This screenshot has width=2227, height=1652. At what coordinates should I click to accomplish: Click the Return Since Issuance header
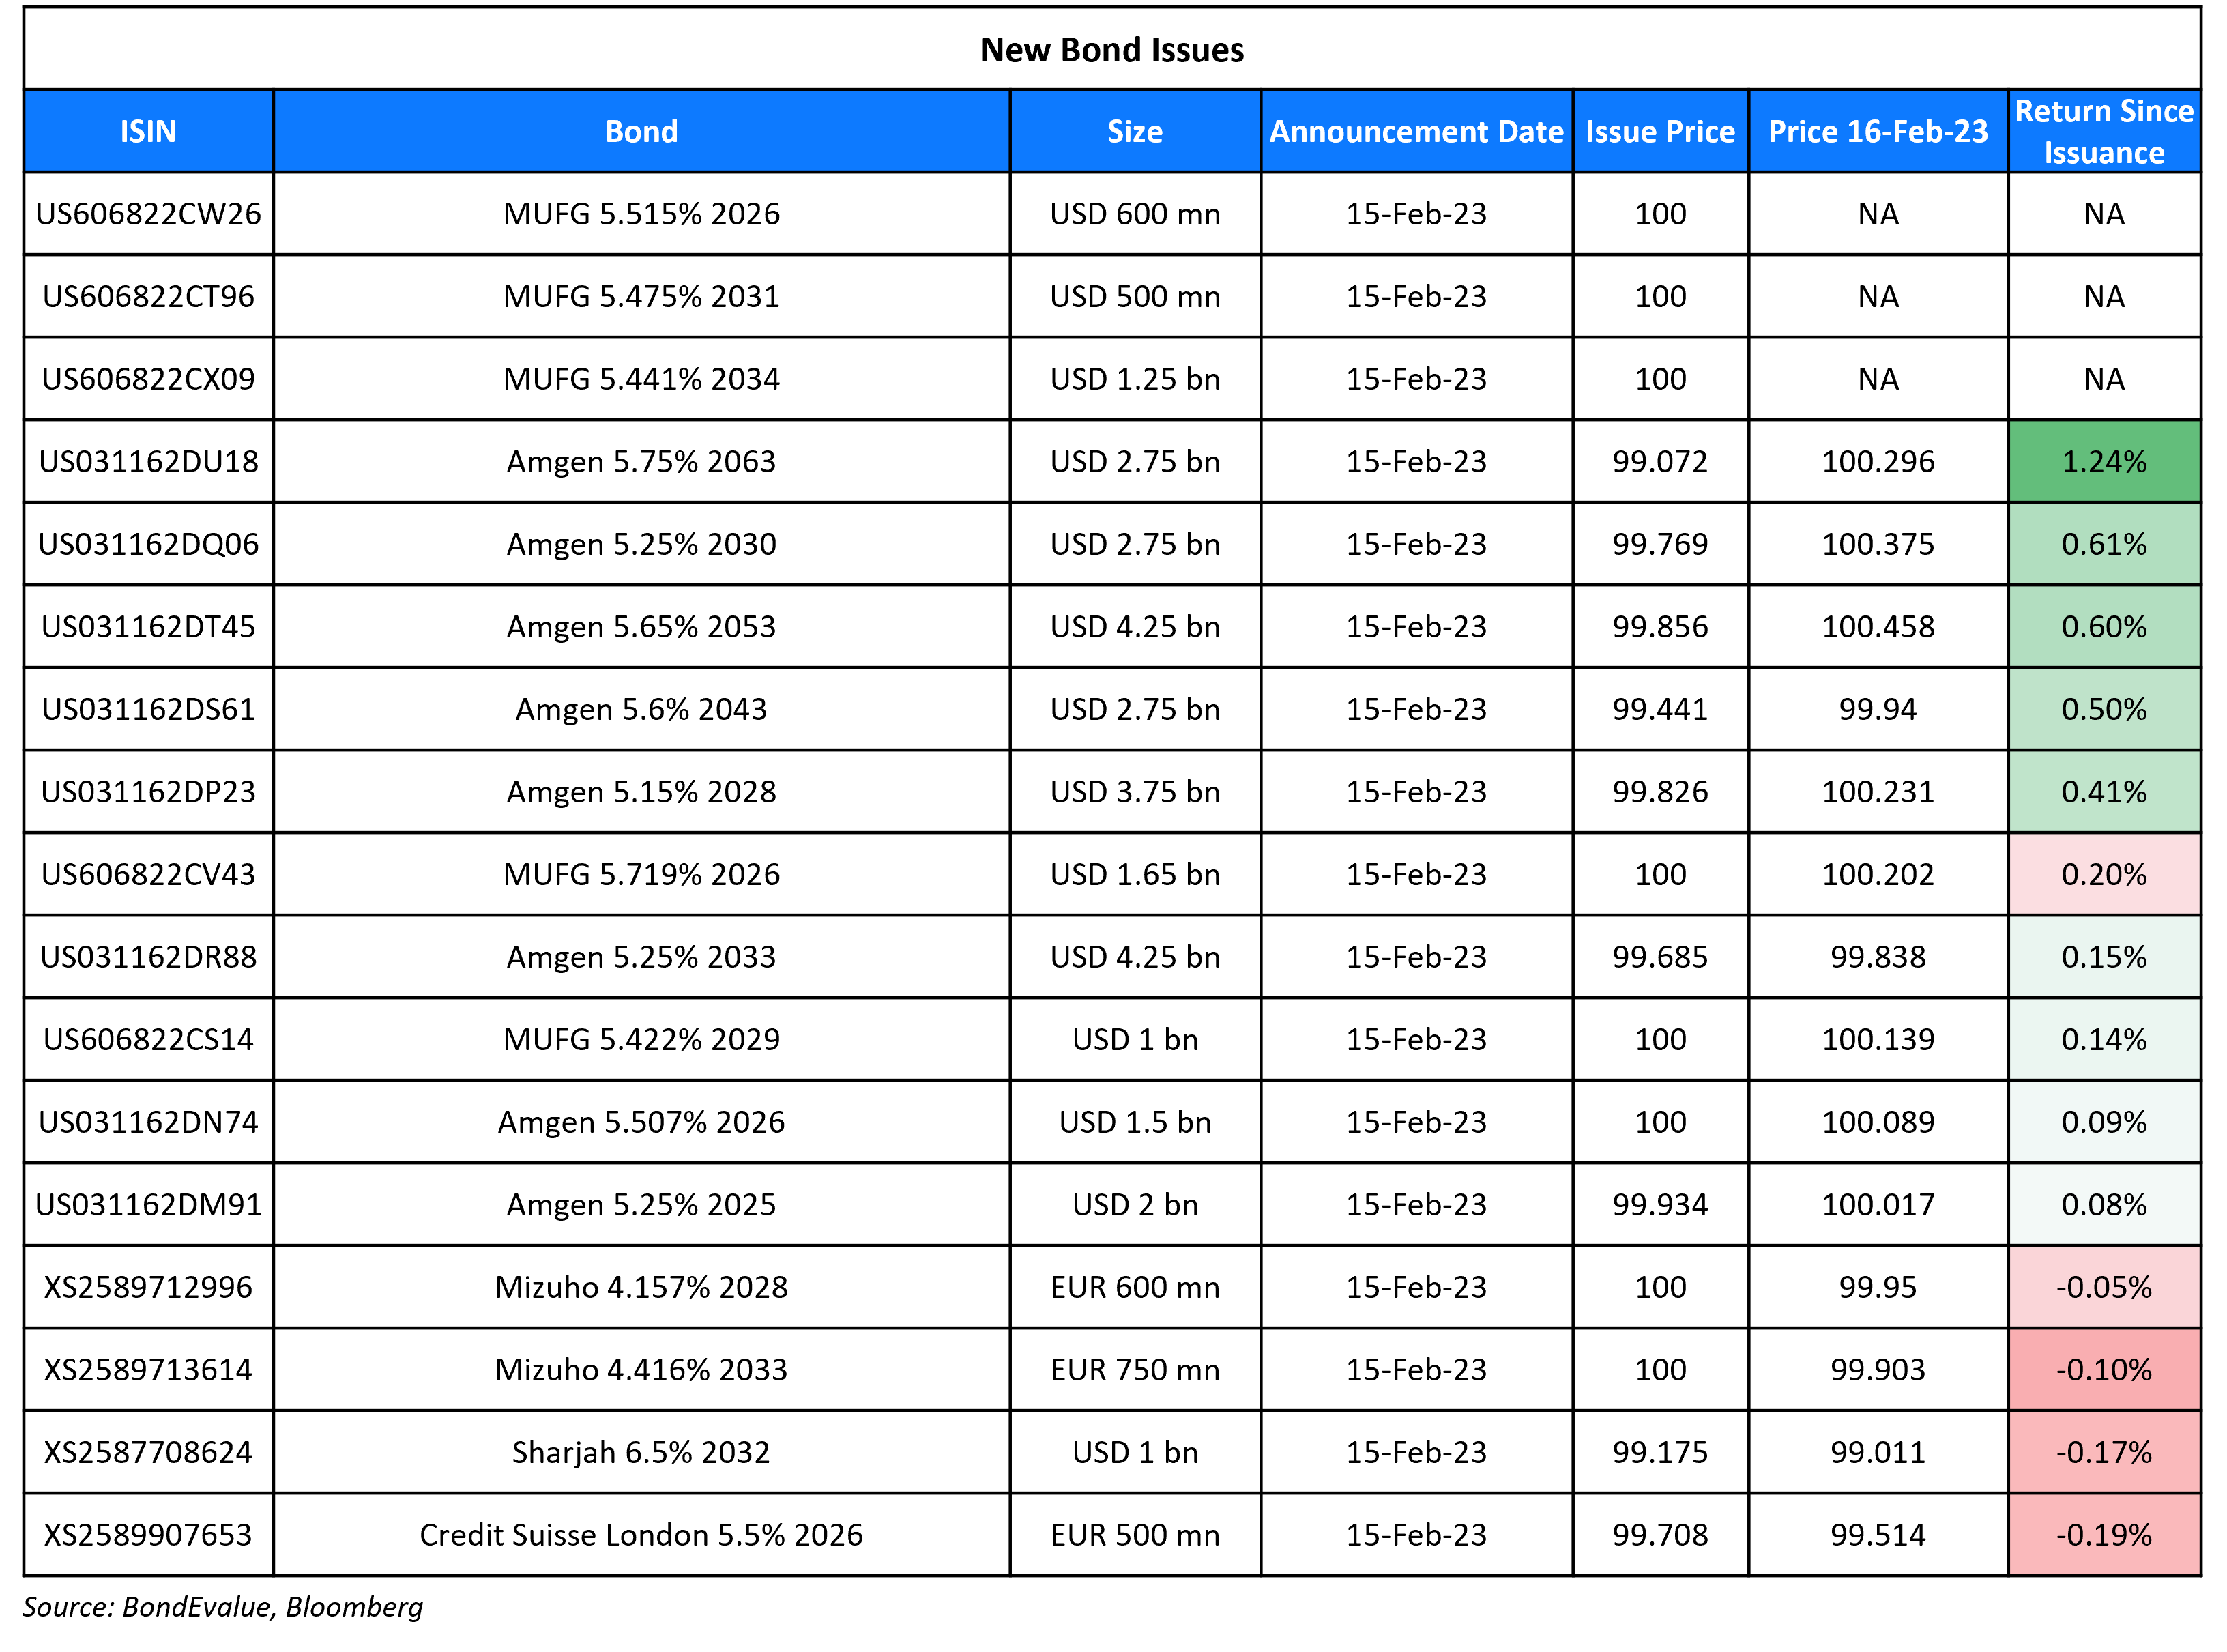tap(2104, 131)
